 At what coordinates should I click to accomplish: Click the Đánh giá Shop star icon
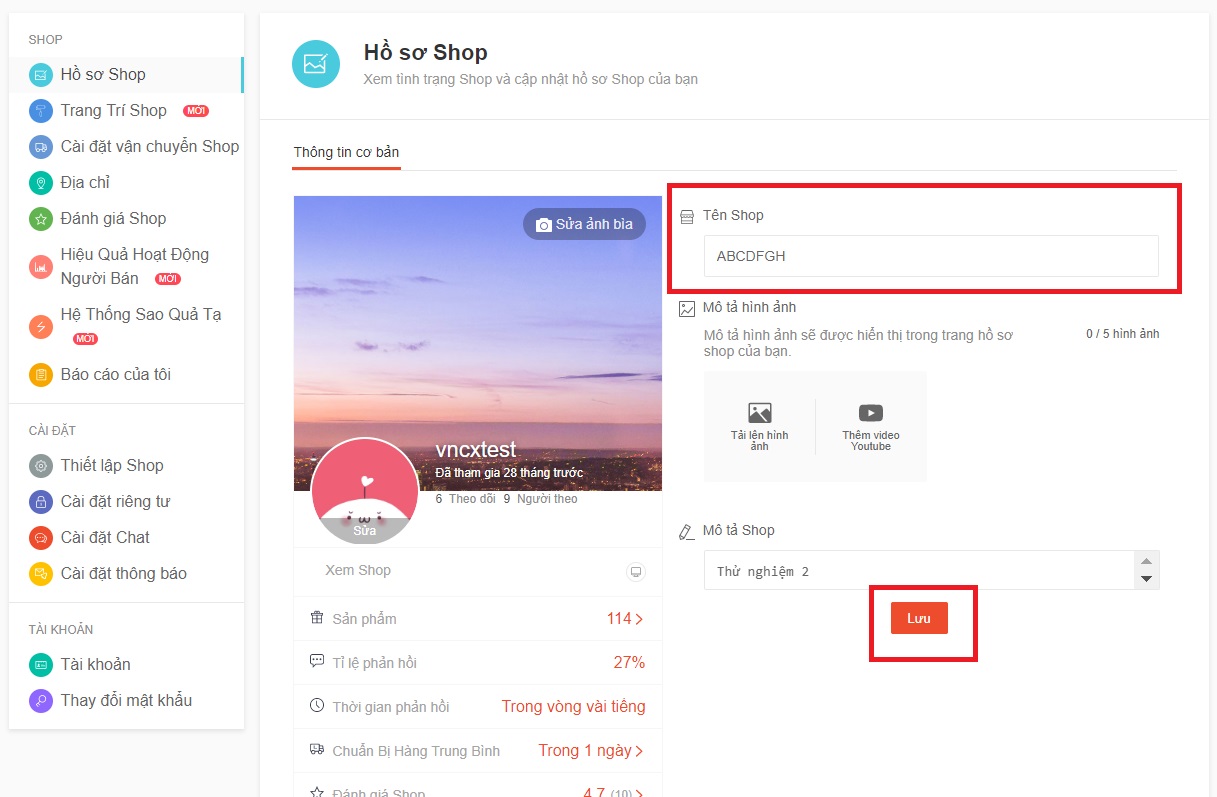(x=40, y=218)
